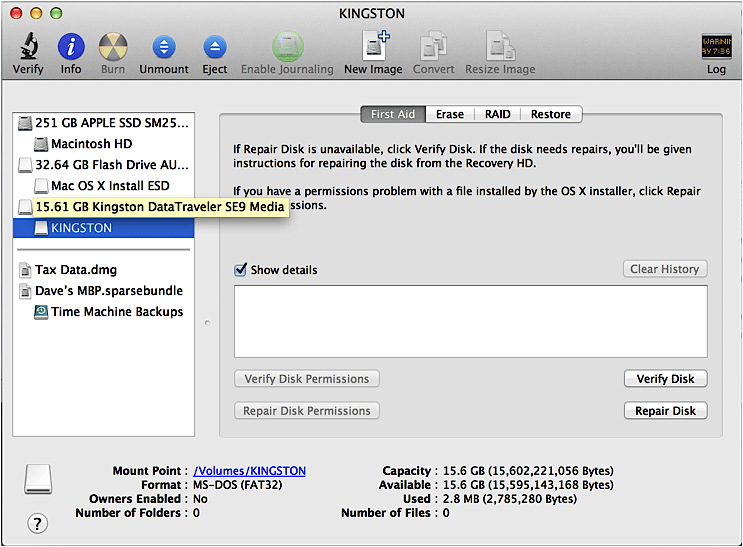The height and width of the screenshot is (547, 743).
Task: Click the Verify Disk button
Action: (665, 379)
